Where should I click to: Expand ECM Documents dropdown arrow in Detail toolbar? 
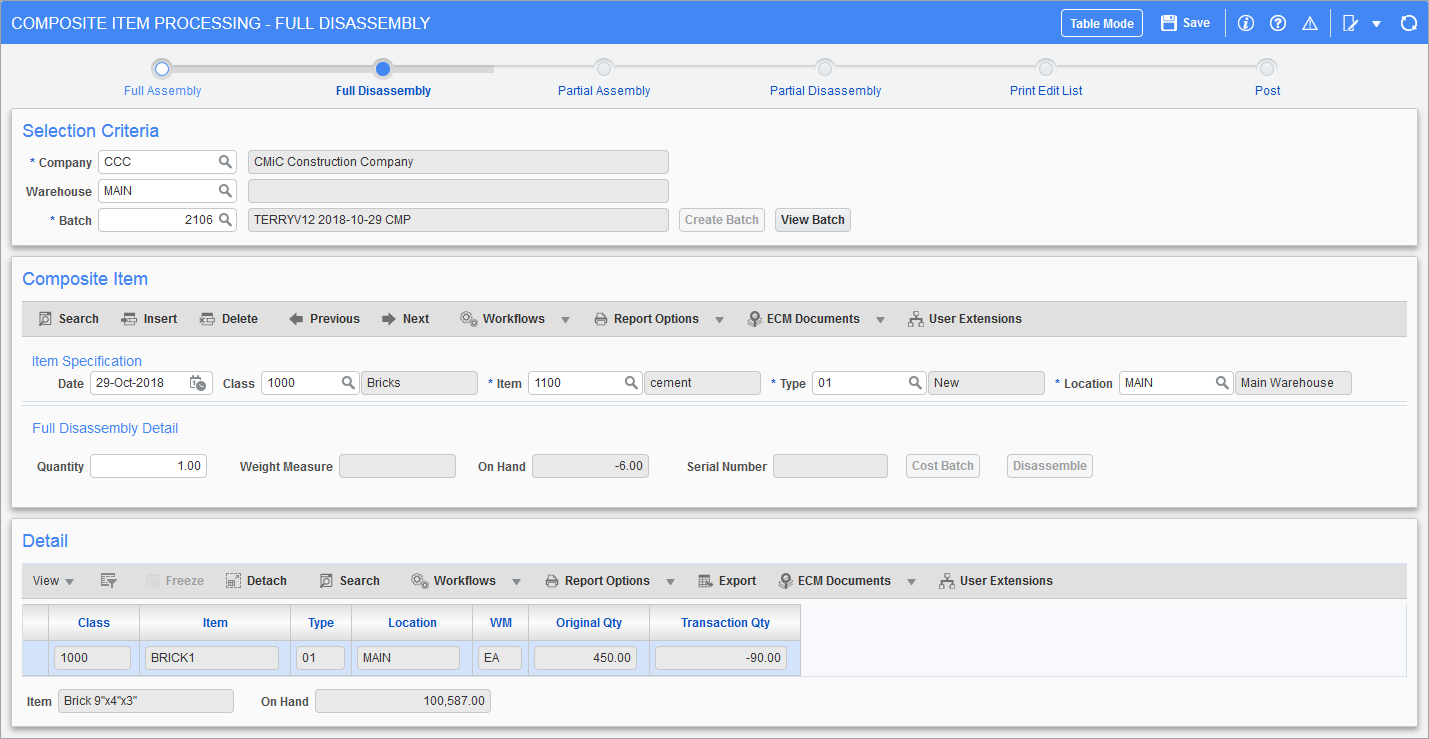tap(911, 582)
